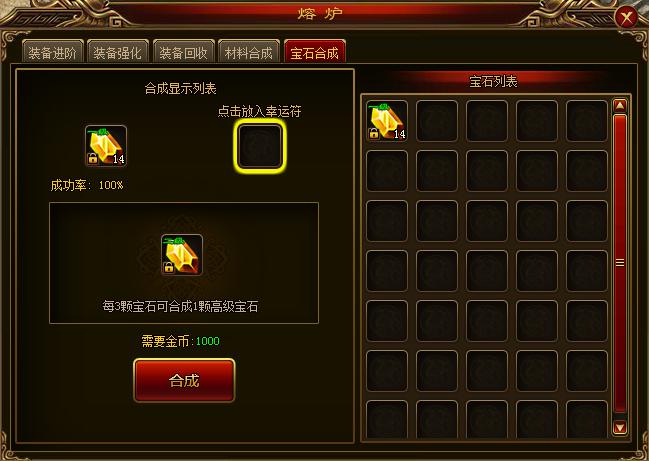Click the first empty slot in second row
Screen dimensions: 649x461
387,171
